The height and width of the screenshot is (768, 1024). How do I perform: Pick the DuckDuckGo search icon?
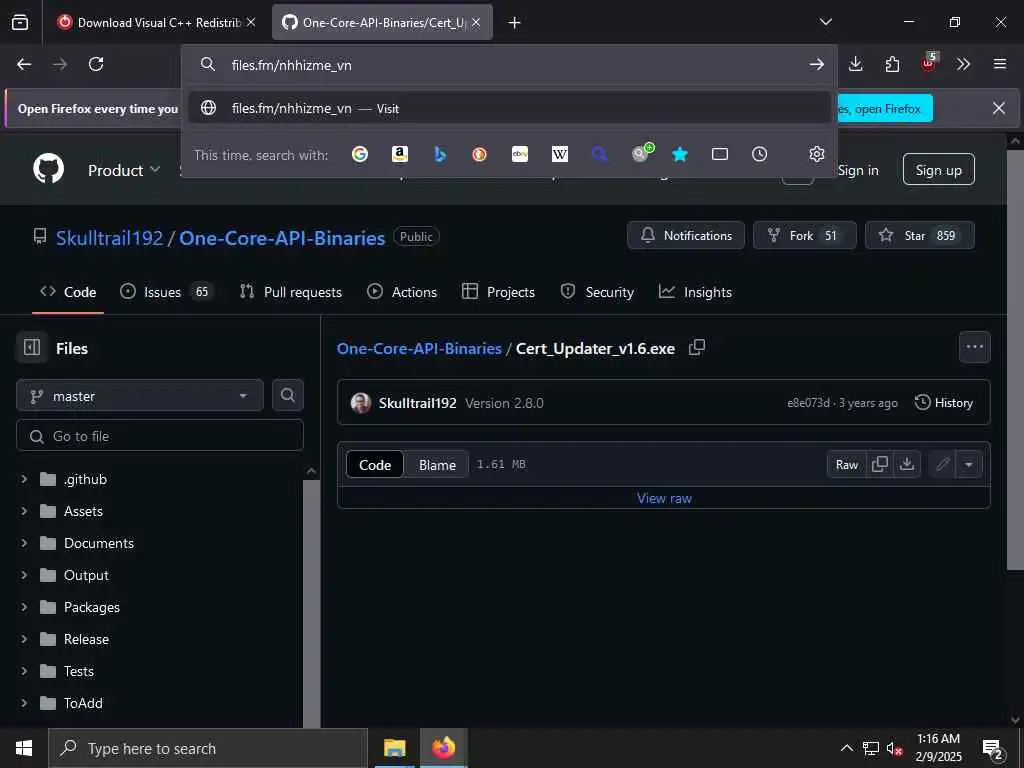pos(480,154)
